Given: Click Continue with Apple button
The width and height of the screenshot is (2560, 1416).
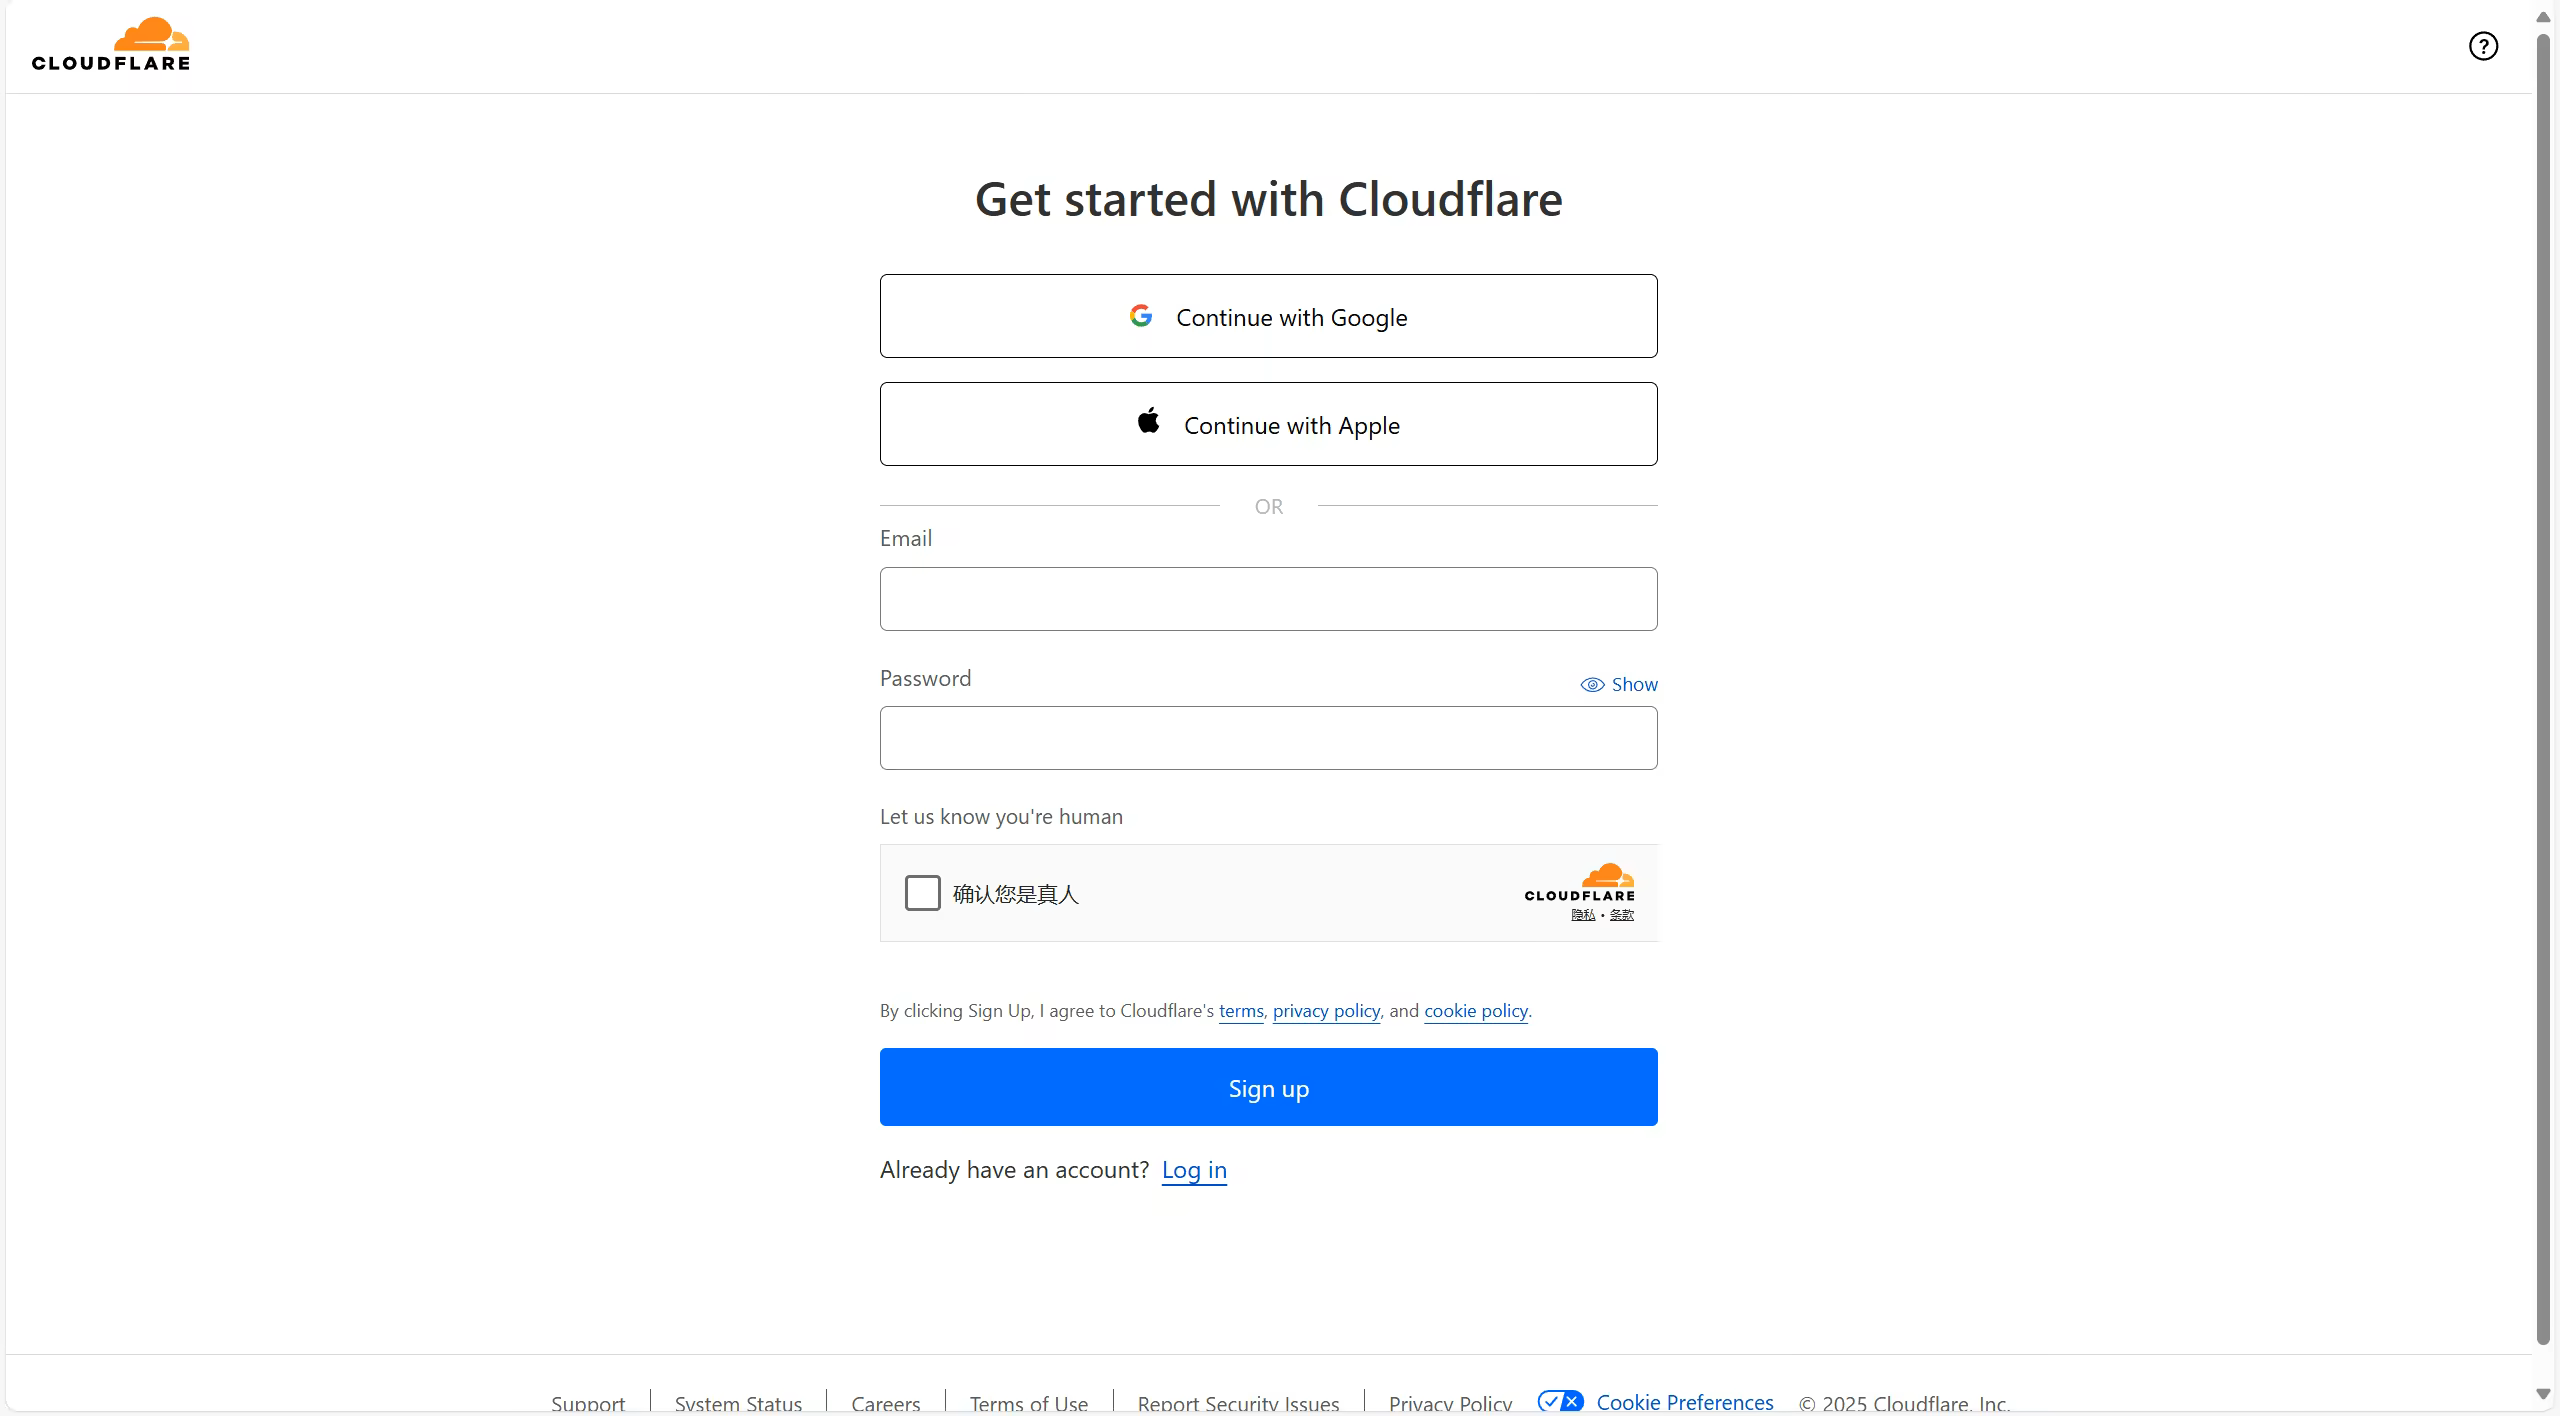Looking at the screenshot, I should coord(1268,424).
